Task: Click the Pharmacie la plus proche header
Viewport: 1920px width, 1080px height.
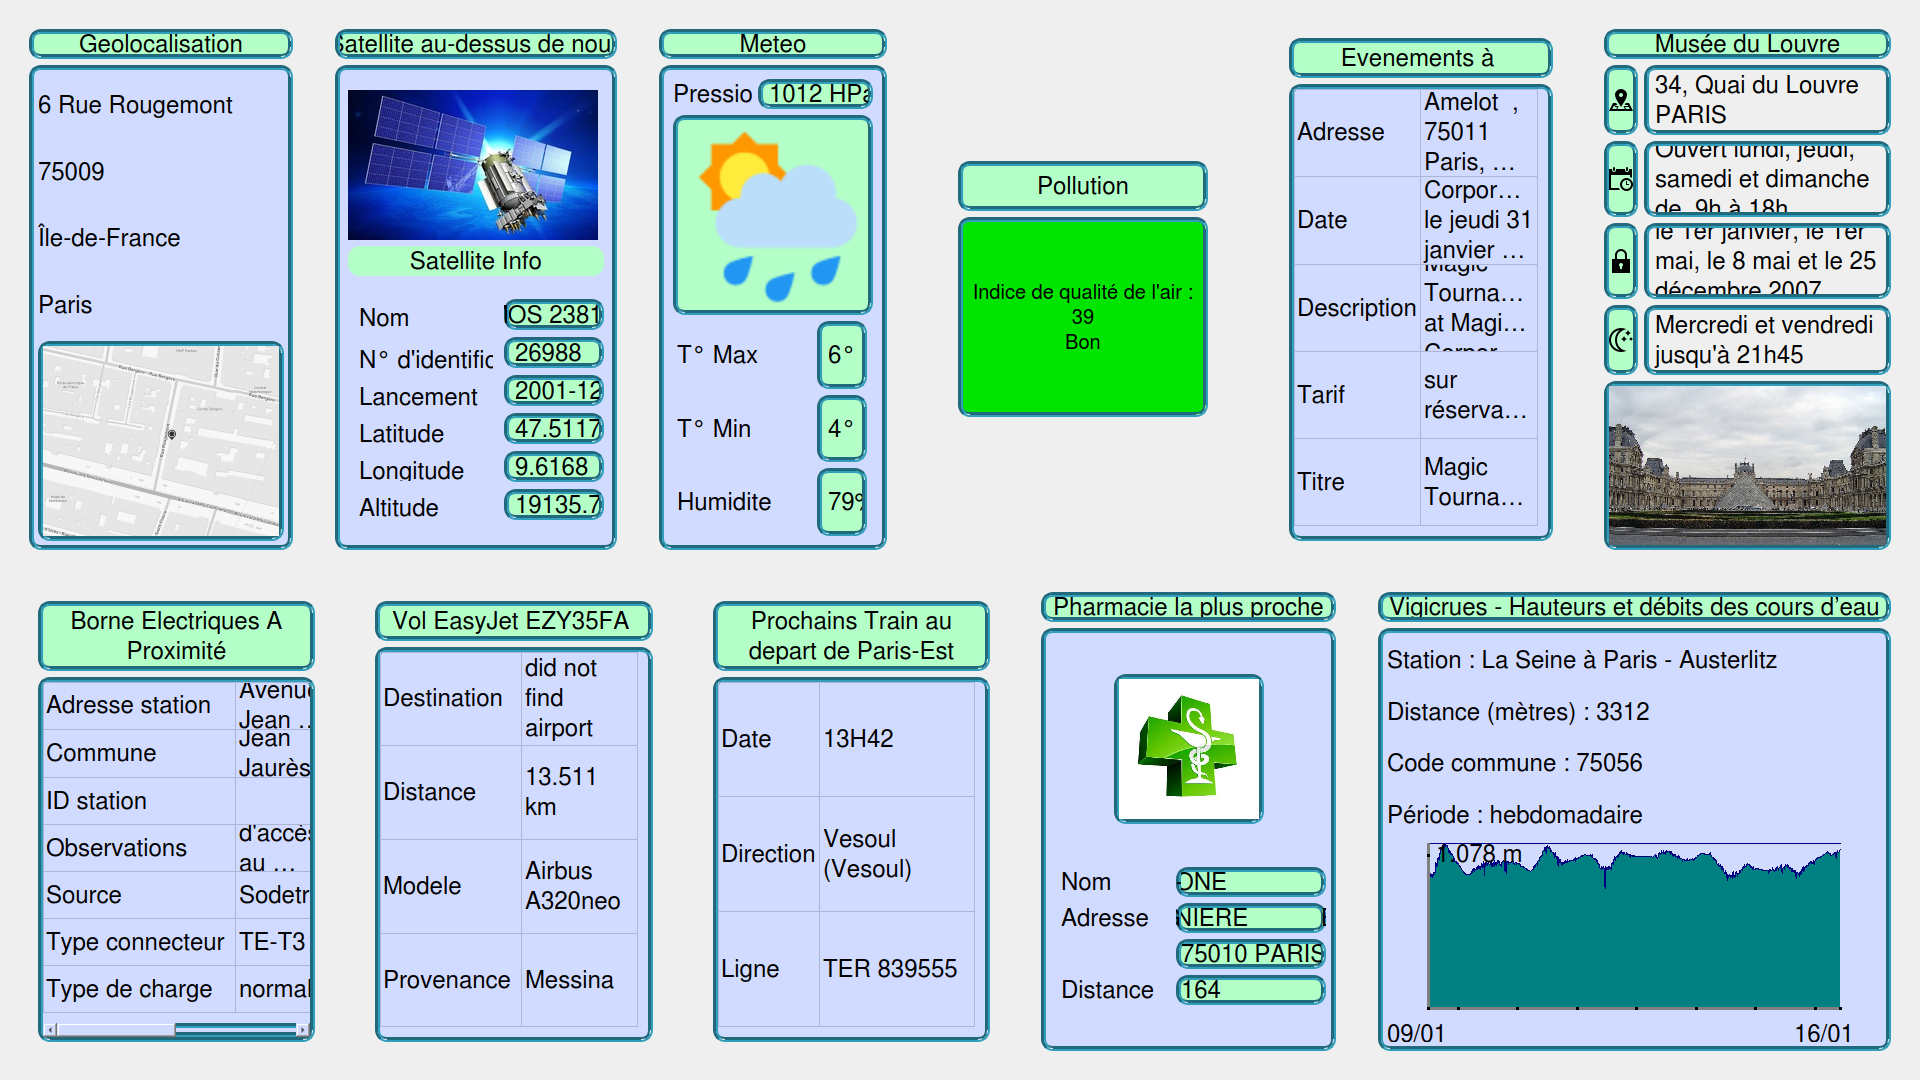Action: point(1188,607)
